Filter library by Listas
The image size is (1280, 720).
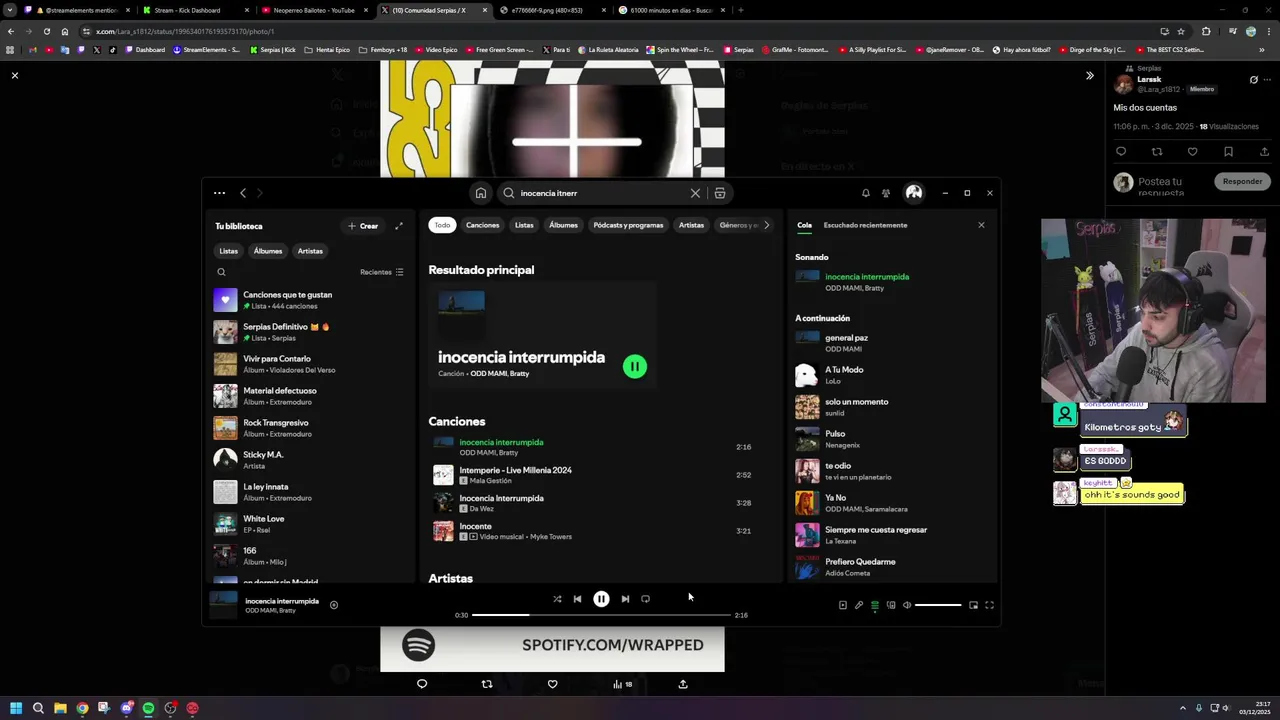click(x=229, y=251)
